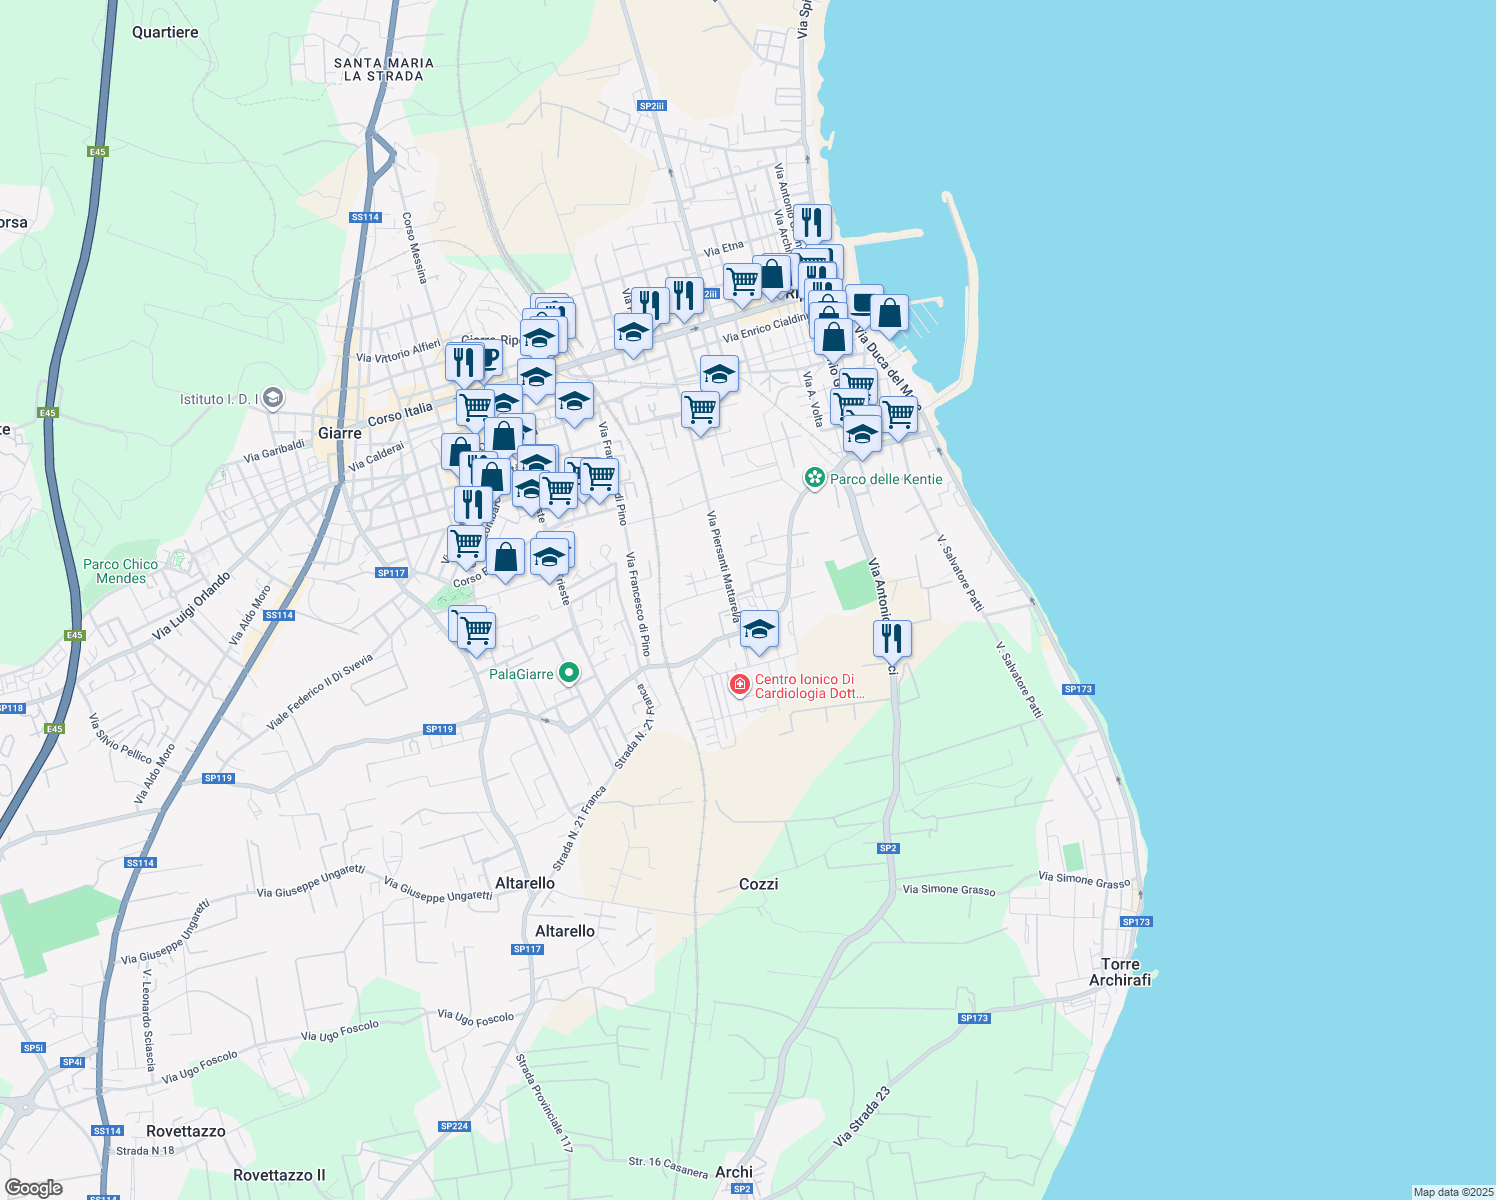
Task: Open the Parco delle Kentie label
Action: pos(886,479)
